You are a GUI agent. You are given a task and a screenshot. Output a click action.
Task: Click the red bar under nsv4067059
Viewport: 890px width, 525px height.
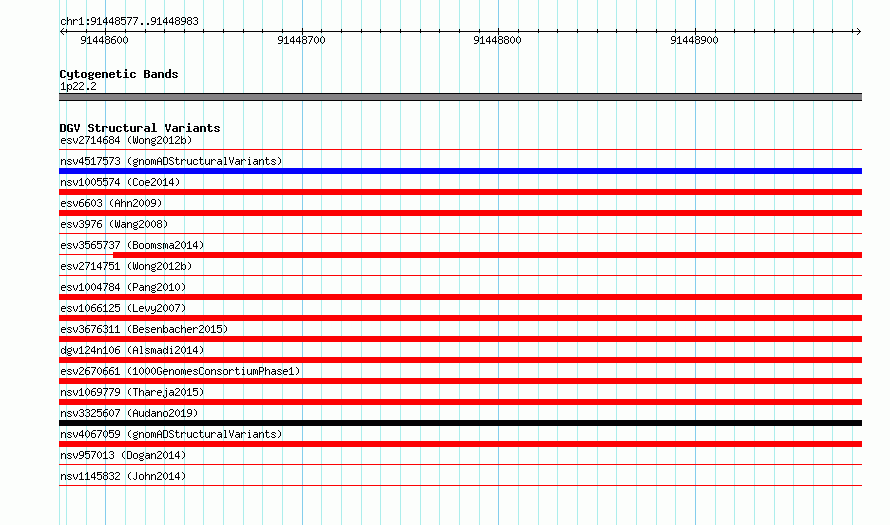click(x=460, y=444)
